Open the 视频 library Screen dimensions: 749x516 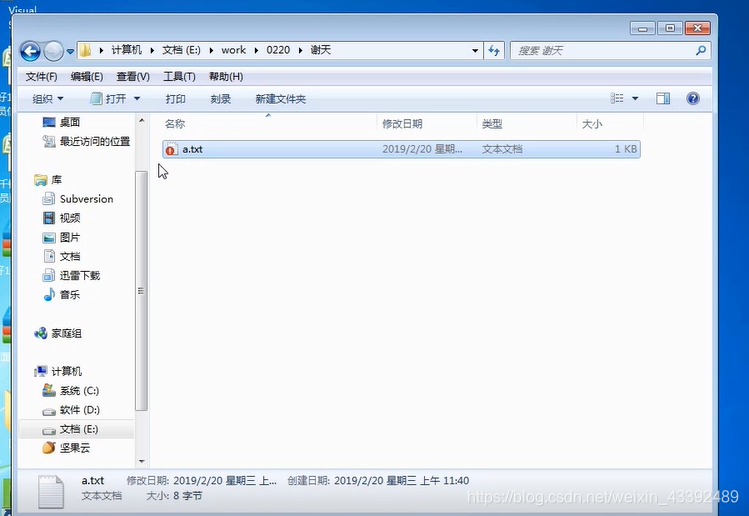(x=61, y=218)
